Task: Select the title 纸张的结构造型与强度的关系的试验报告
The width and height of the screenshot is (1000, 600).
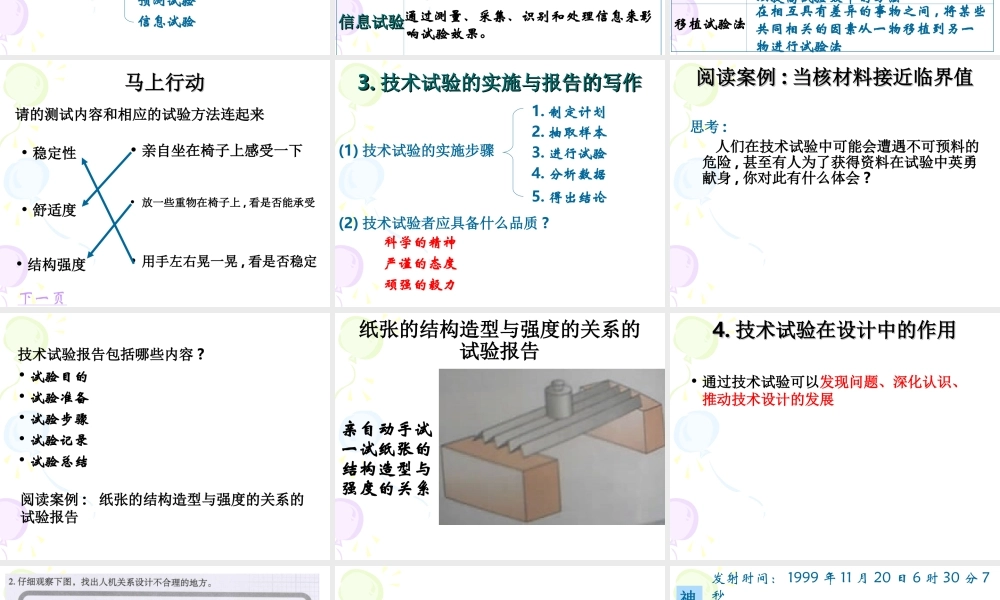Action: click(x=499, y=340)
